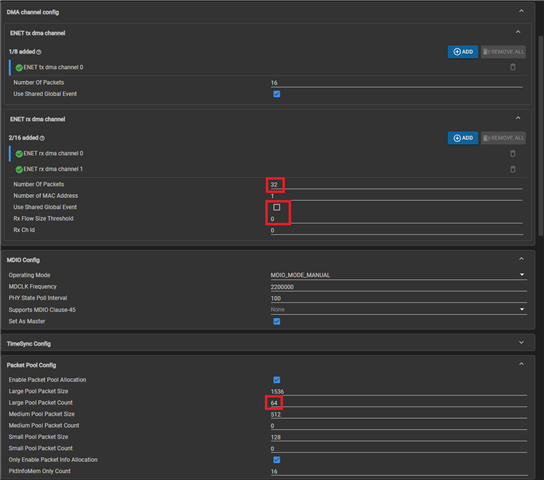Select ENET tx dma channel 0 row
544x480 pixels.
pyautogui.click(x=267, y=67)
